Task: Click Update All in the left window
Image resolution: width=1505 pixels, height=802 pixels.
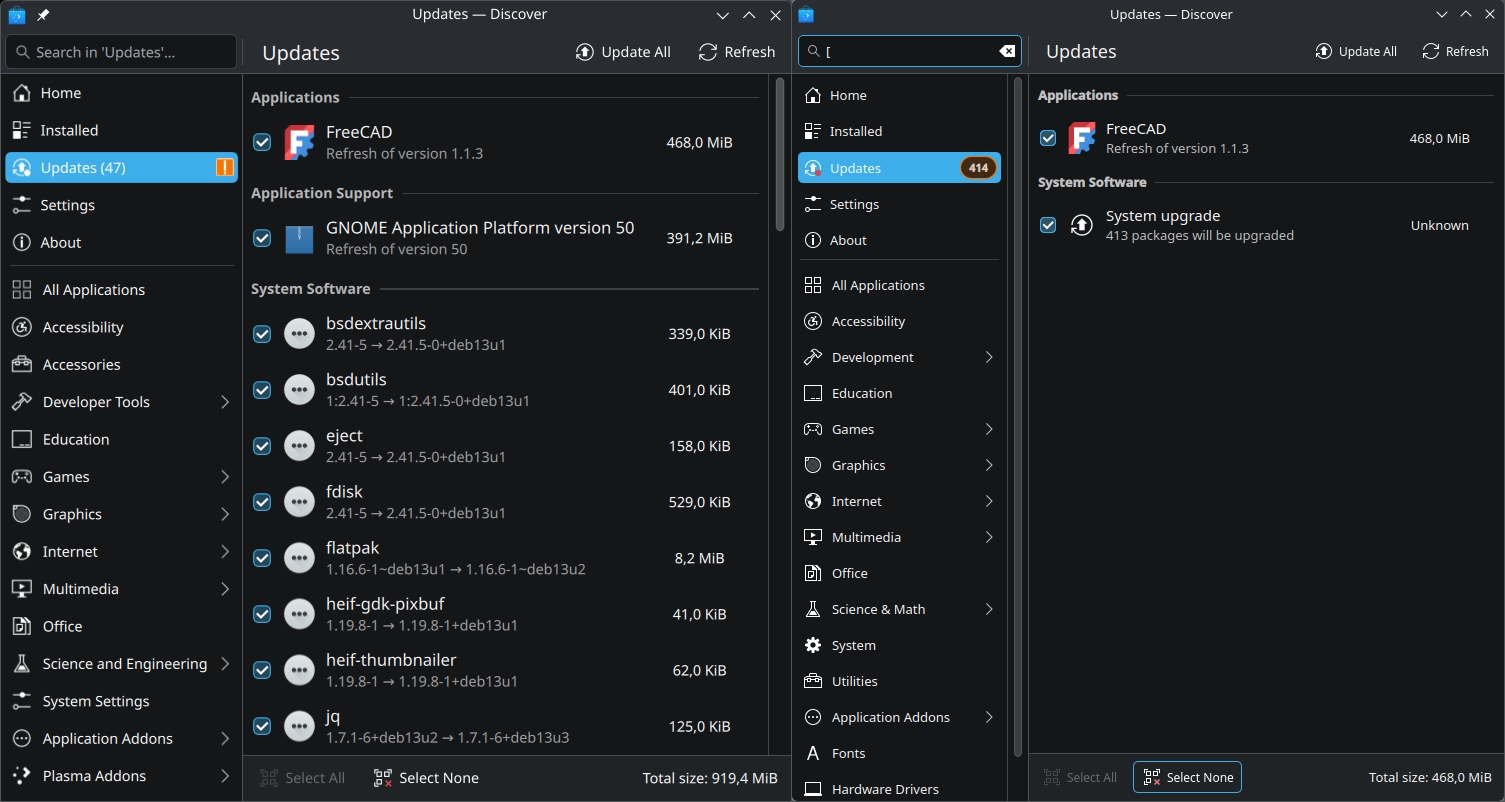Action: [623, 52]
